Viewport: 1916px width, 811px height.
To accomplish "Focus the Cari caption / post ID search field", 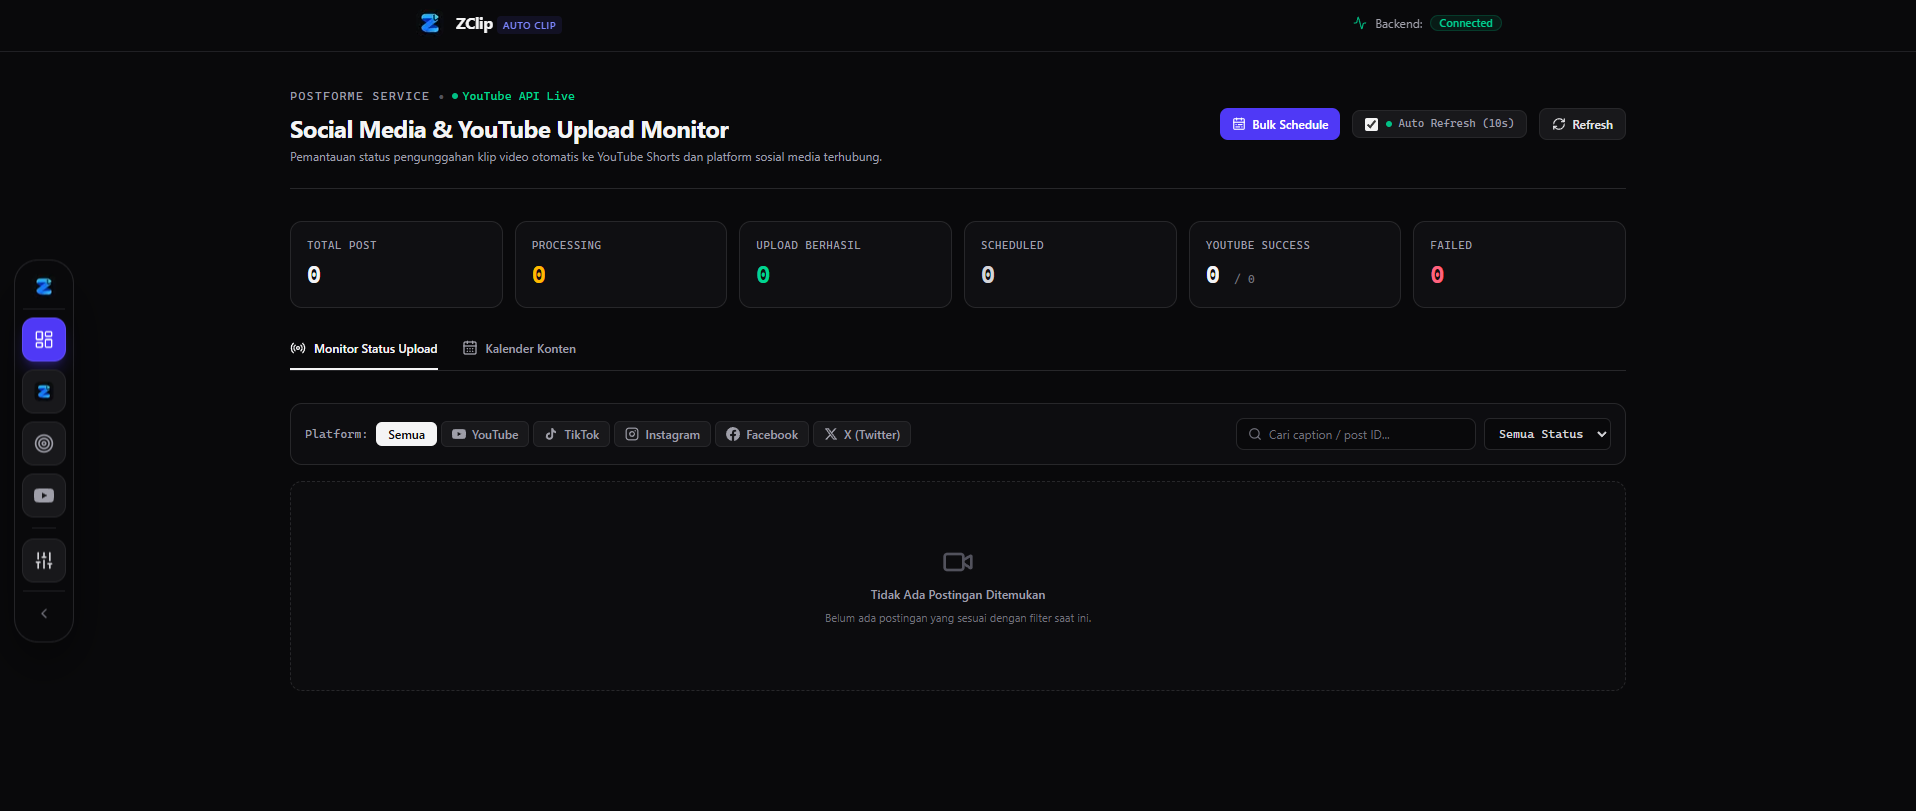I will pos(1356,434).
